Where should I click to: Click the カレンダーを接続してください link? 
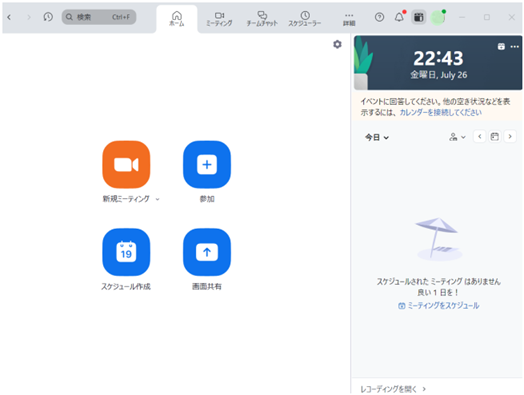click(441, 112)
